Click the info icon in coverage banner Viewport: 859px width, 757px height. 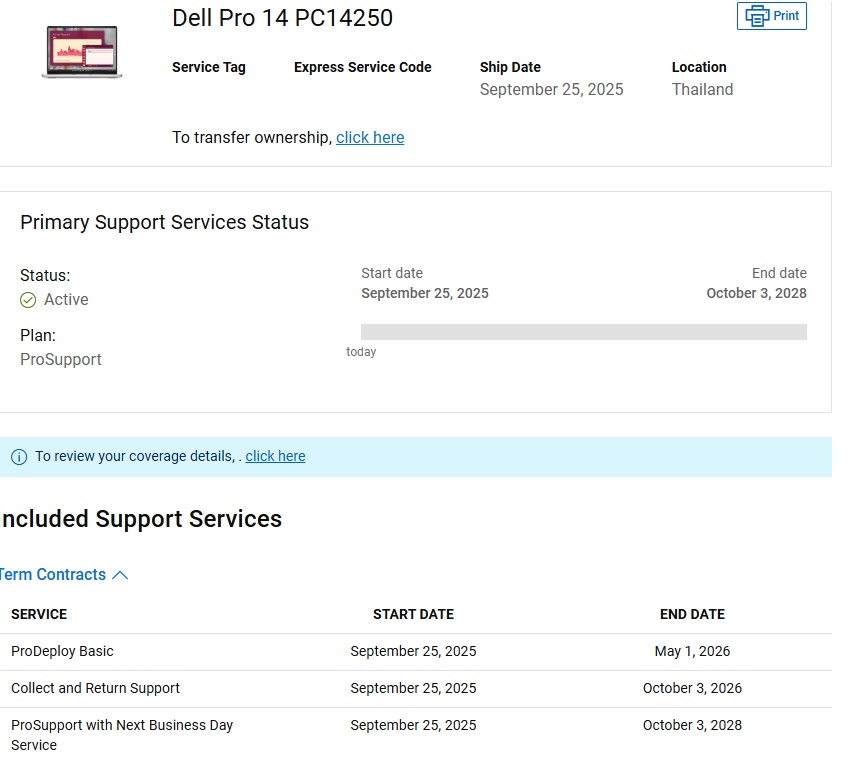19,457
